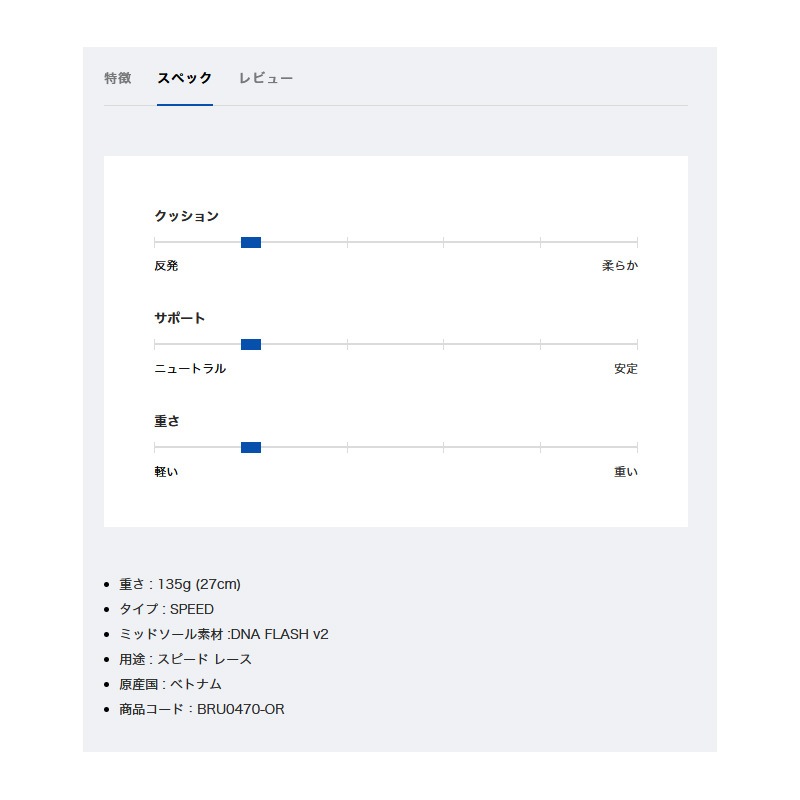Click the 反発 label under the cushion slider
Screen dimensions: 800x800
pos(166,266)
